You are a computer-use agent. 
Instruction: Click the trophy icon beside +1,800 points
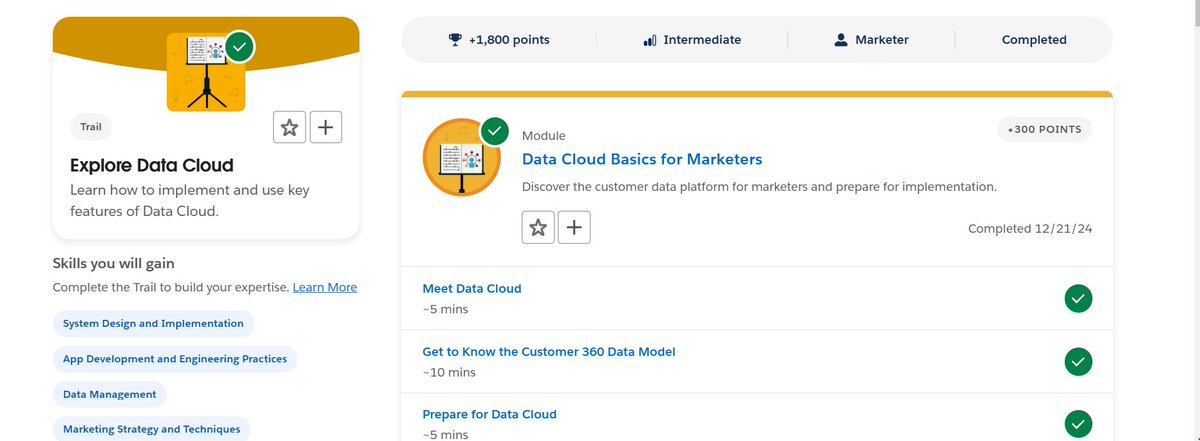[x=455, y=40]
